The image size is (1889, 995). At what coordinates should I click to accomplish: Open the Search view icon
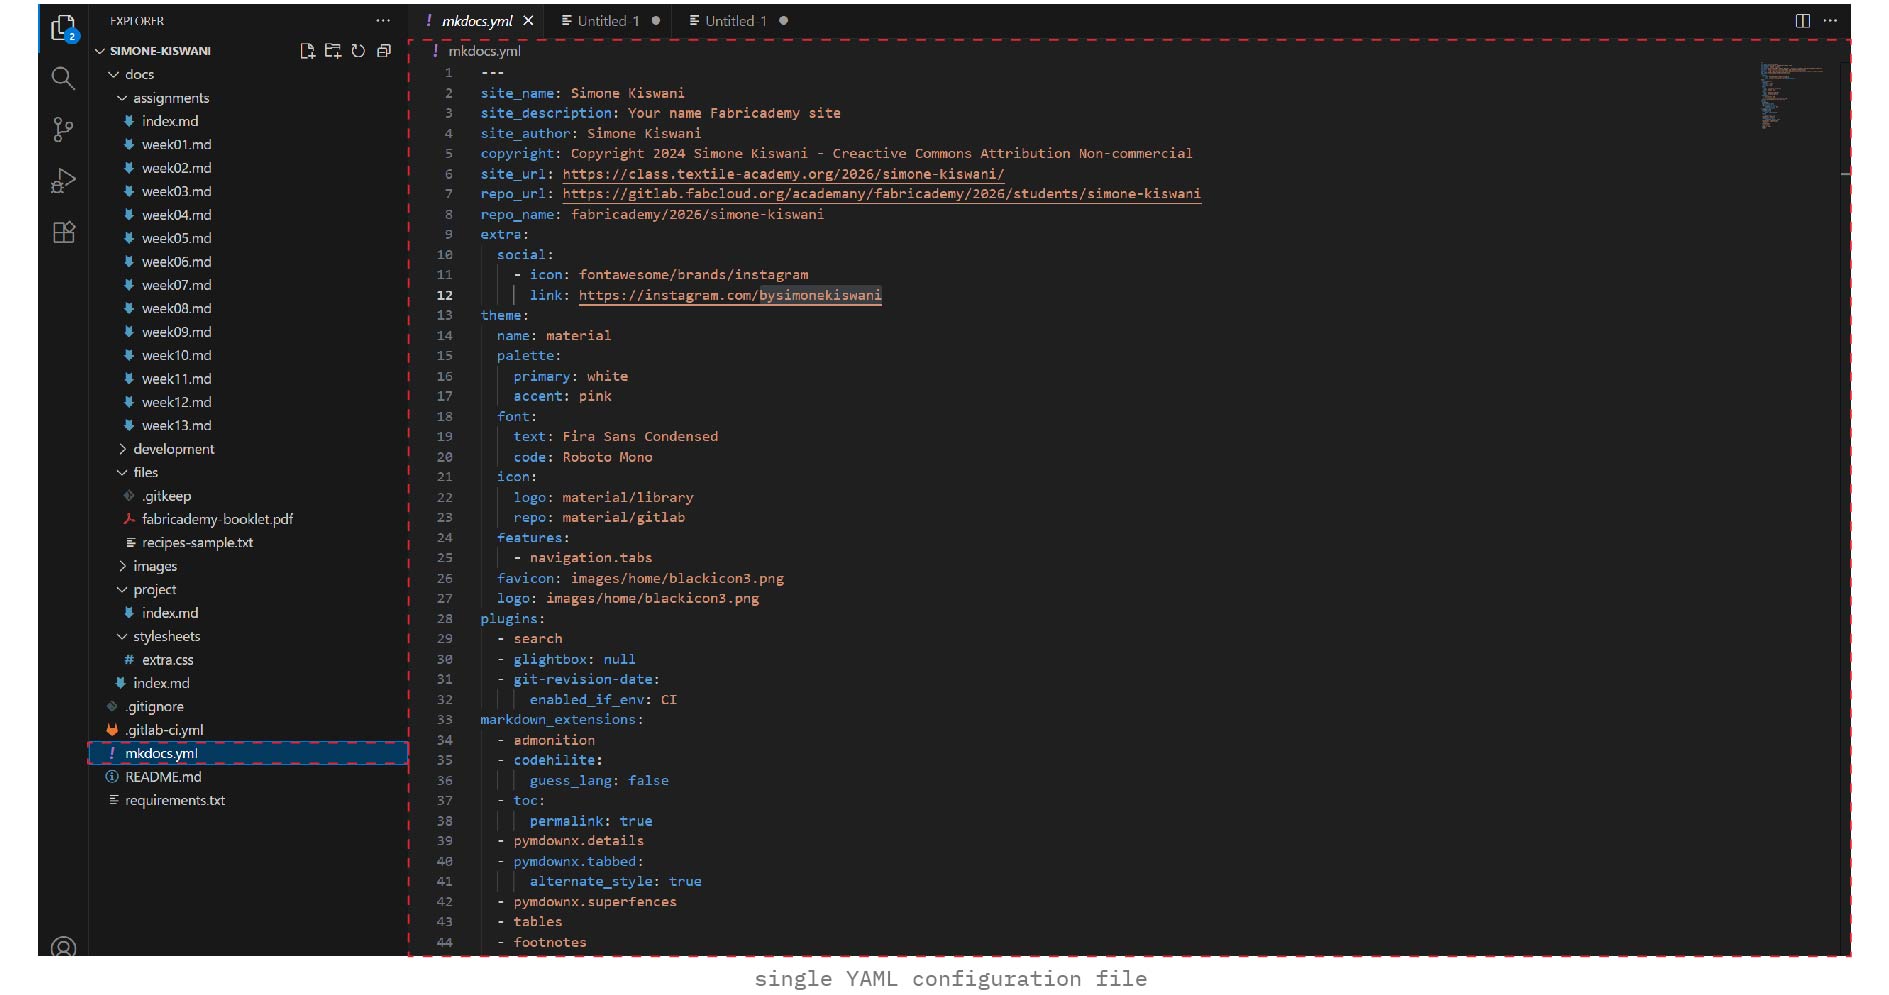pos(63,78)
